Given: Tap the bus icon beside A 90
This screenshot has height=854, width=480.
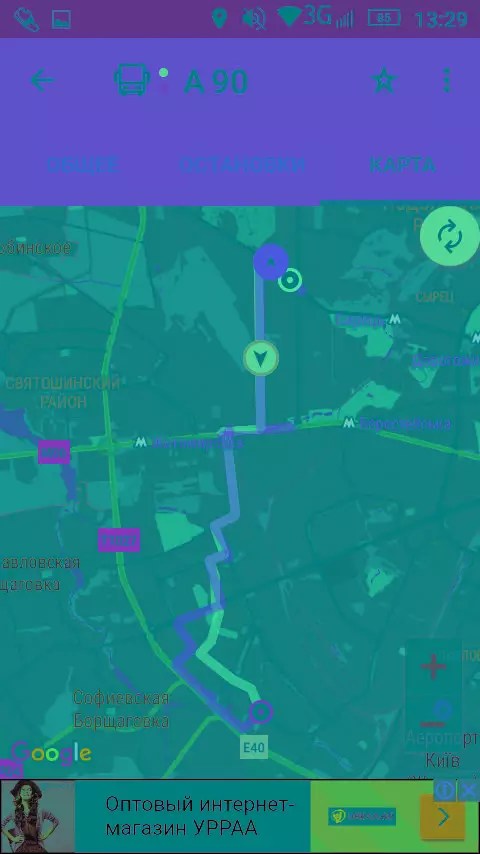Looking at the screenshot, I should point(131,80).
